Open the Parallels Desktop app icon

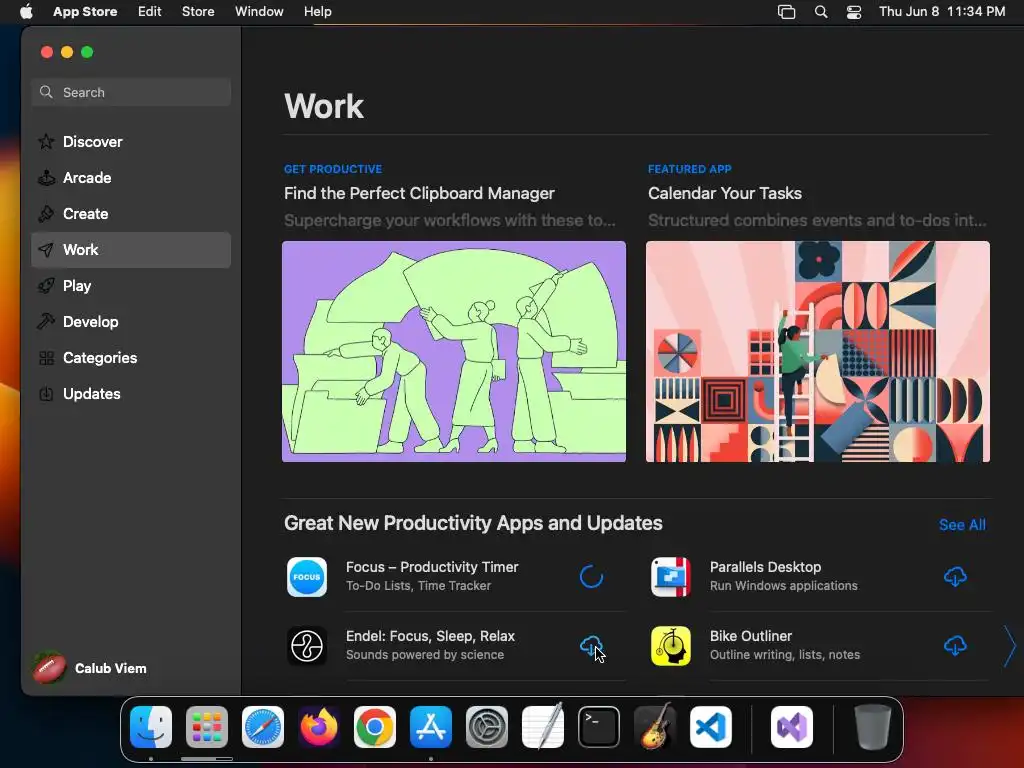671,577
